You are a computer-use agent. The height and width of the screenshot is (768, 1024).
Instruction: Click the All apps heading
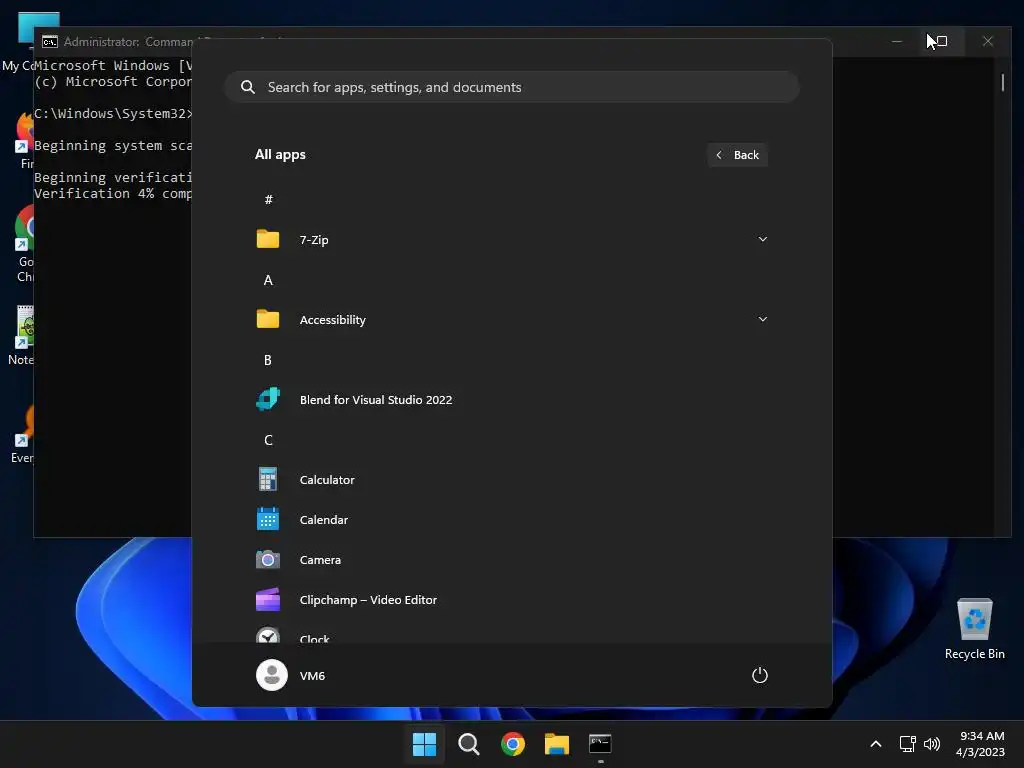280,155
